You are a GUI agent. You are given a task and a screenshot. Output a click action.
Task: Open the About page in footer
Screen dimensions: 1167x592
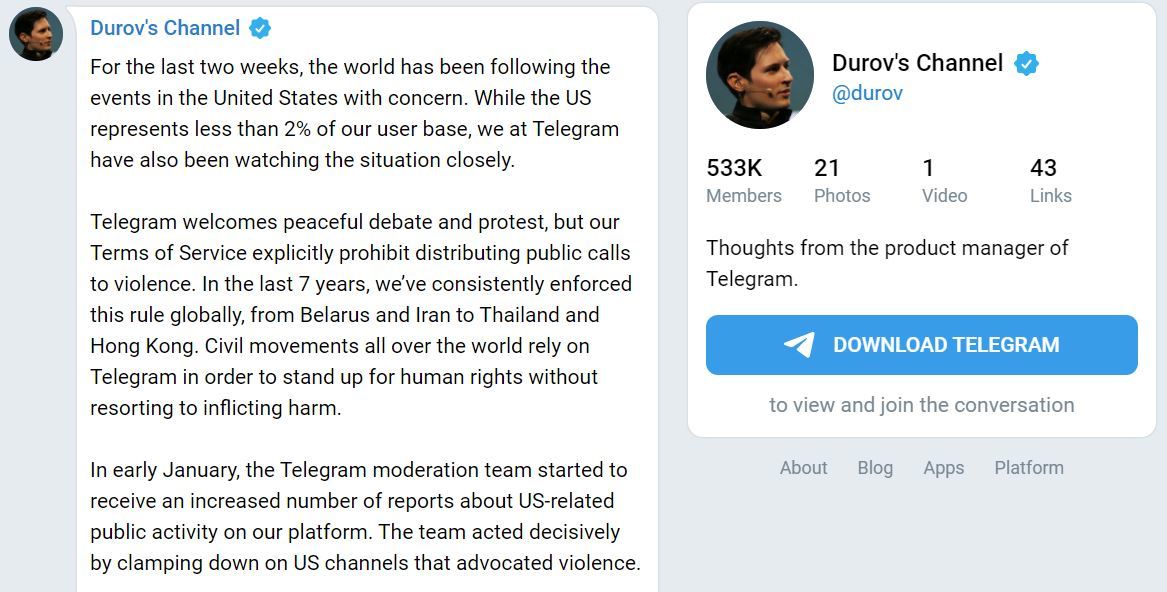click(803, 467)
